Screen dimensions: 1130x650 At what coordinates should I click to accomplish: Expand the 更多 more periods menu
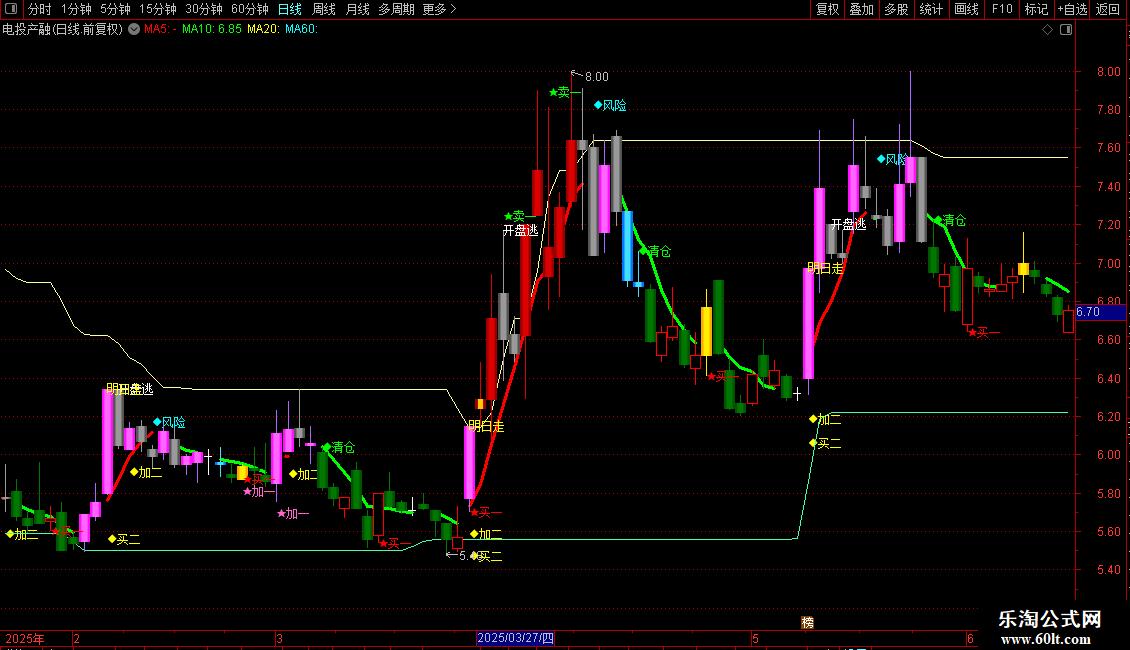pyautogui.click(x=440, y=9)
